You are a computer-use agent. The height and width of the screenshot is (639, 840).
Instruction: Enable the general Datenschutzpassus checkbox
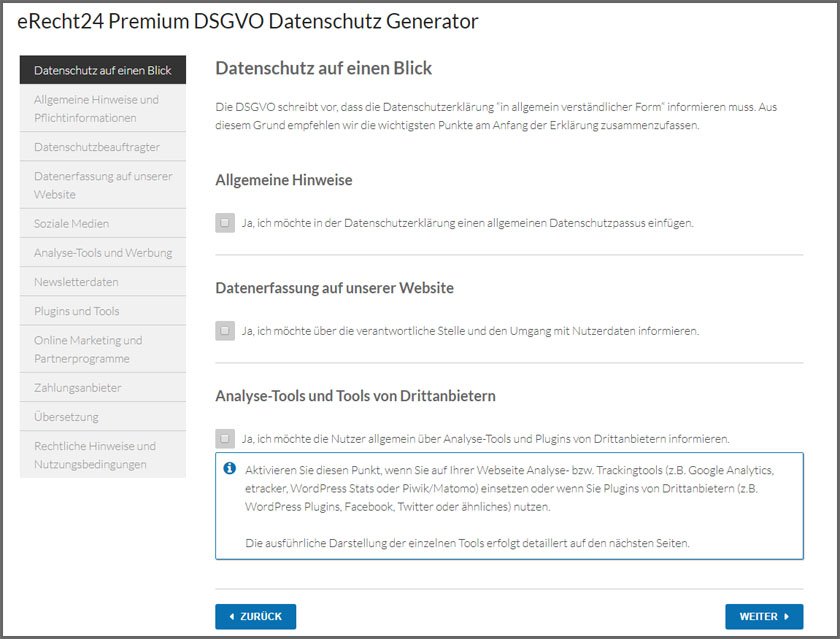pyautogui.click(x=225, y=223)
